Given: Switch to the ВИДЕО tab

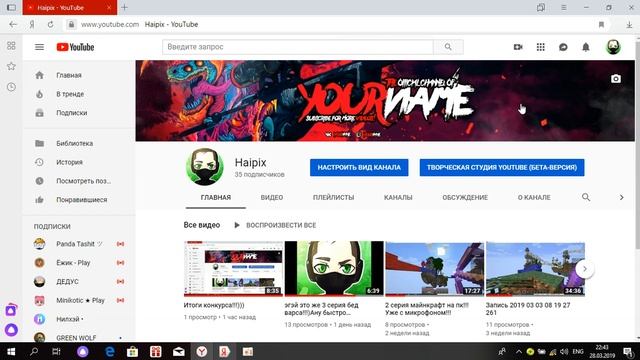Looking at the screenshot, I should tap(272, 198).
